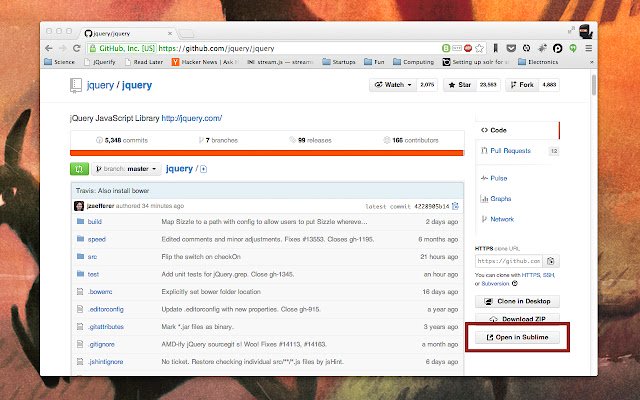Open the .jshintignore file

pos(105,362)
